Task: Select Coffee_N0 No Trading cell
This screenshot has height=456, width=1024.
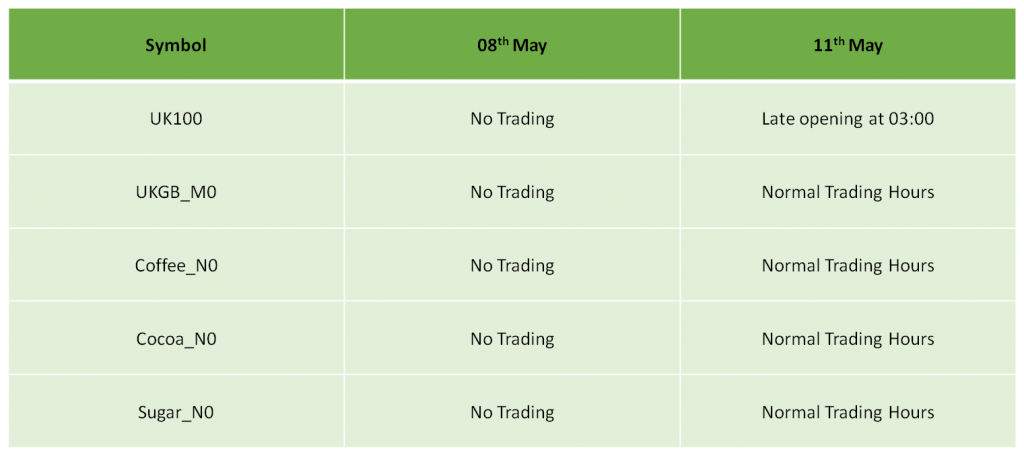Action: (x=512, y=265)
